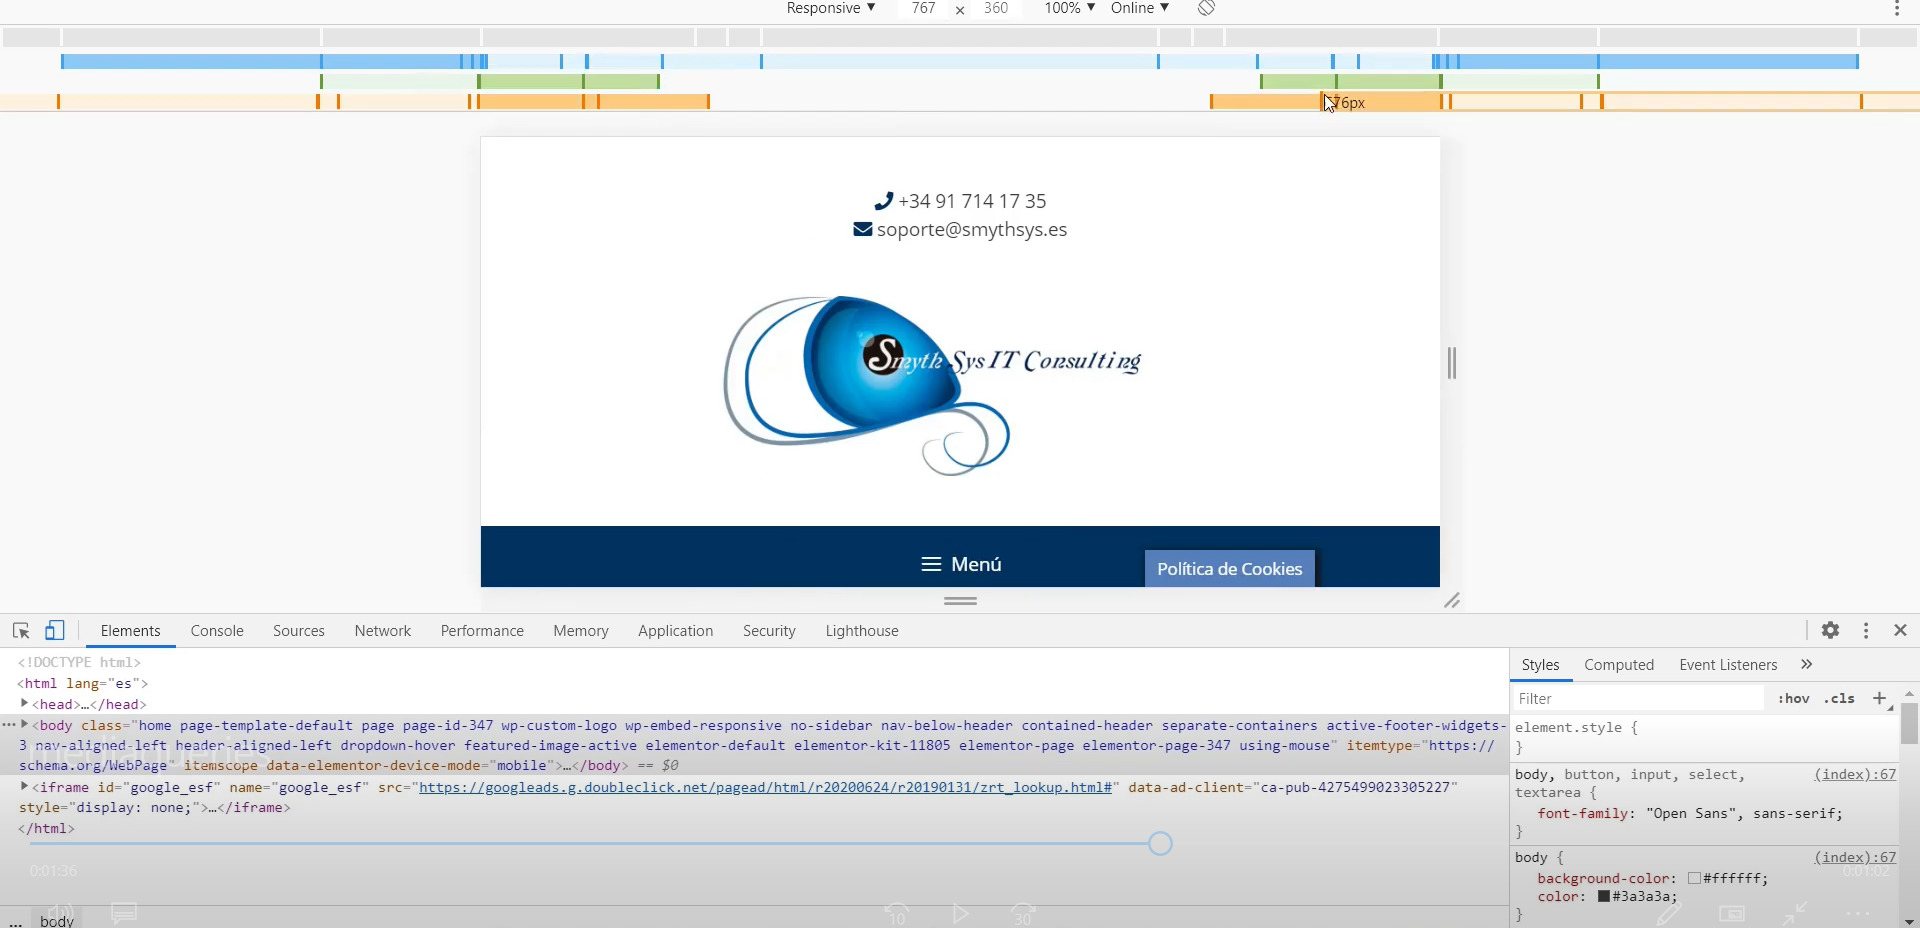Click the new style rule plus icon
The image size is (1920, 928).
coord(1880,698)
